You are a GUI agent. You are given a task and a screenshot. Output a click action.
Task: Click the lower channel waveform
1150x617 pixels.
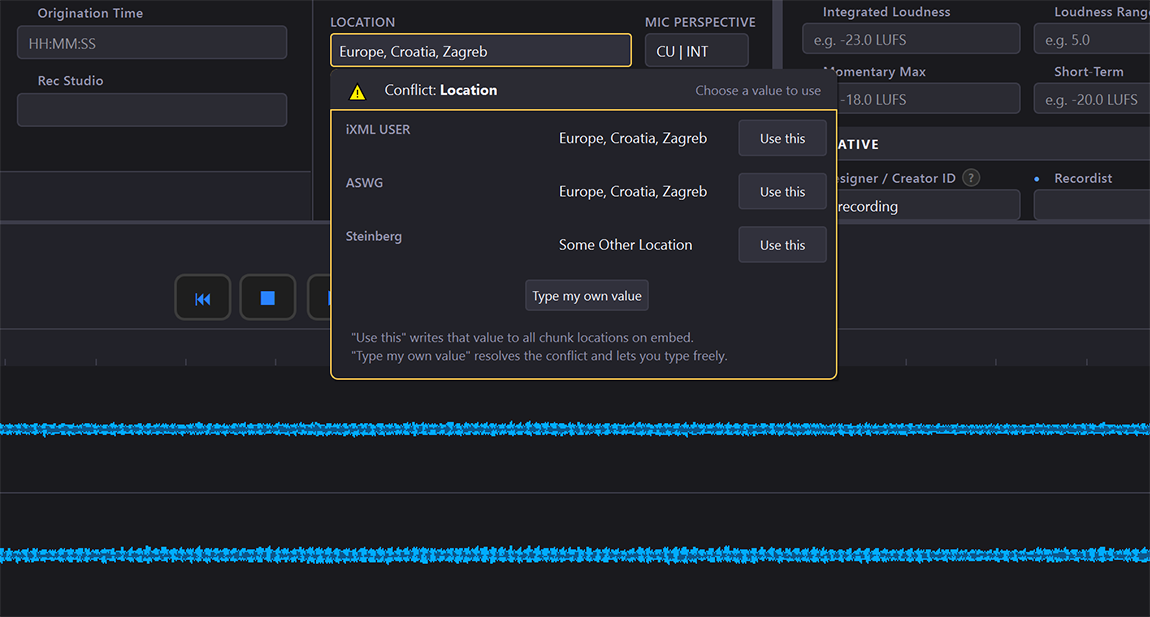(575, 555)
